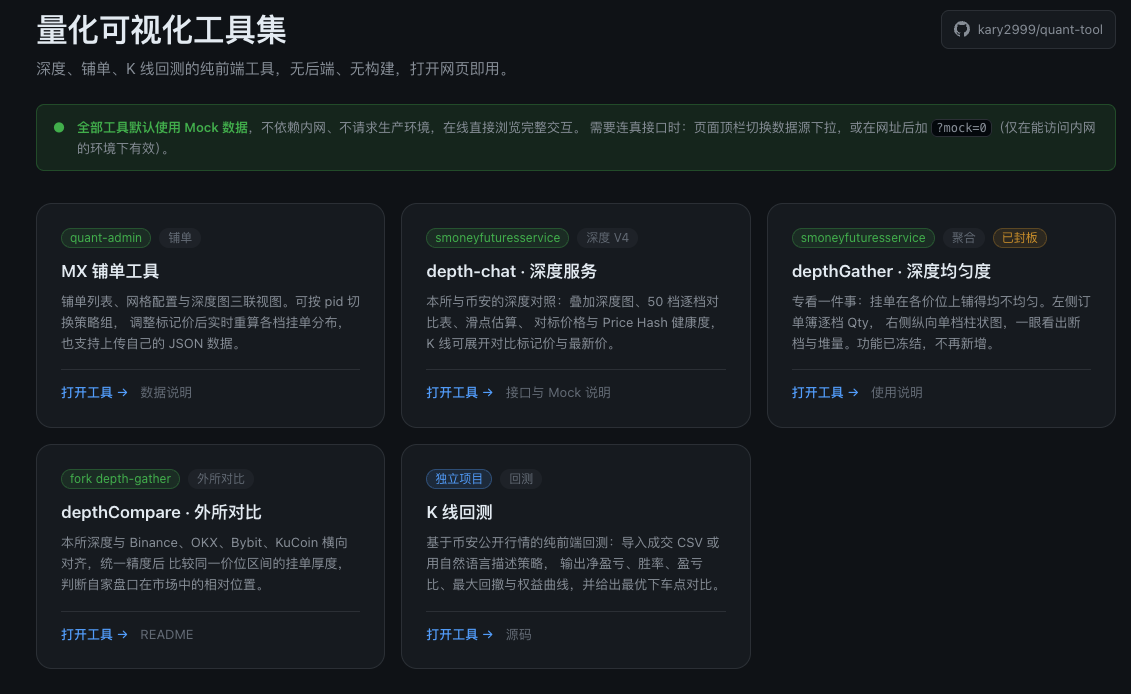
Task: Open 接口与 Mock 说明 link
Action: coord(558,392)
